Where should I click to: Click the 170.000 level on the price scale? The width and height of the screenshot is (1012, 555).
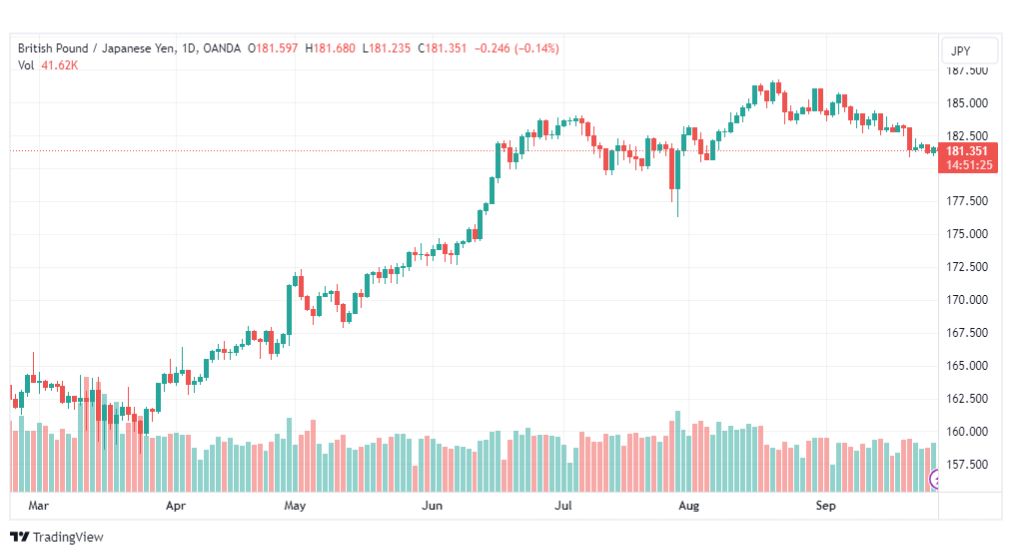966,300
